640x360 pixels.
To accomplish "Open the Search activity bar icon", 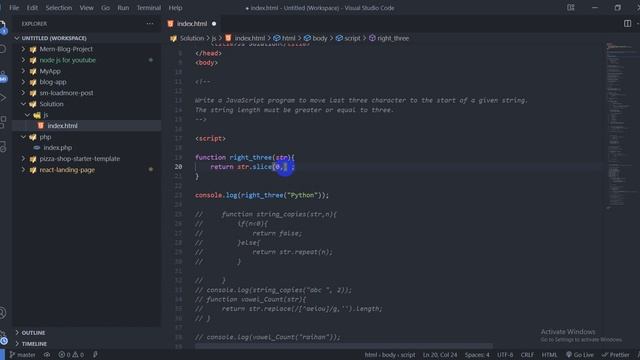I will pyautogui.click(x=2, y=49).
